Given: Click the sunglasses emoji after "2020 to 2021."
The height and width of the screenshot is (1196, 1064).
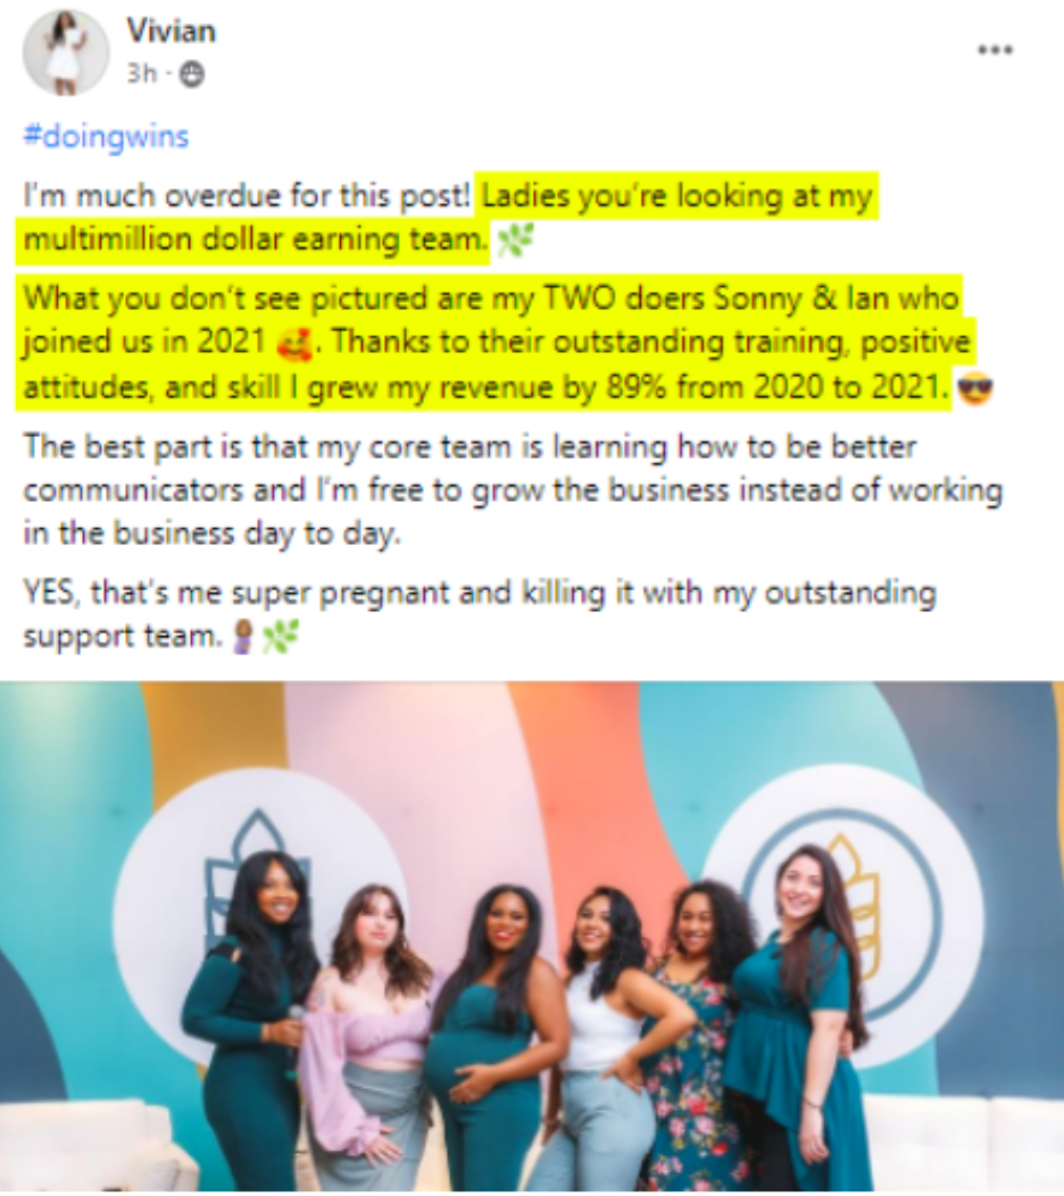Looking at the screenshot, I should click(x=975, y=389).
